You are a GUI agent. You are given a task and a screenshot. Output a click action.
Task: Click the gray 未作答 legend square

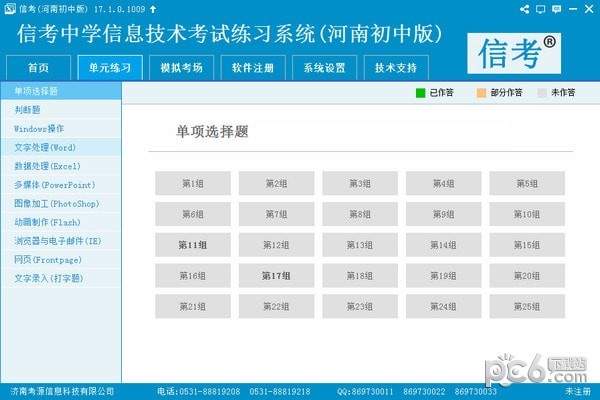coord(543,94)
